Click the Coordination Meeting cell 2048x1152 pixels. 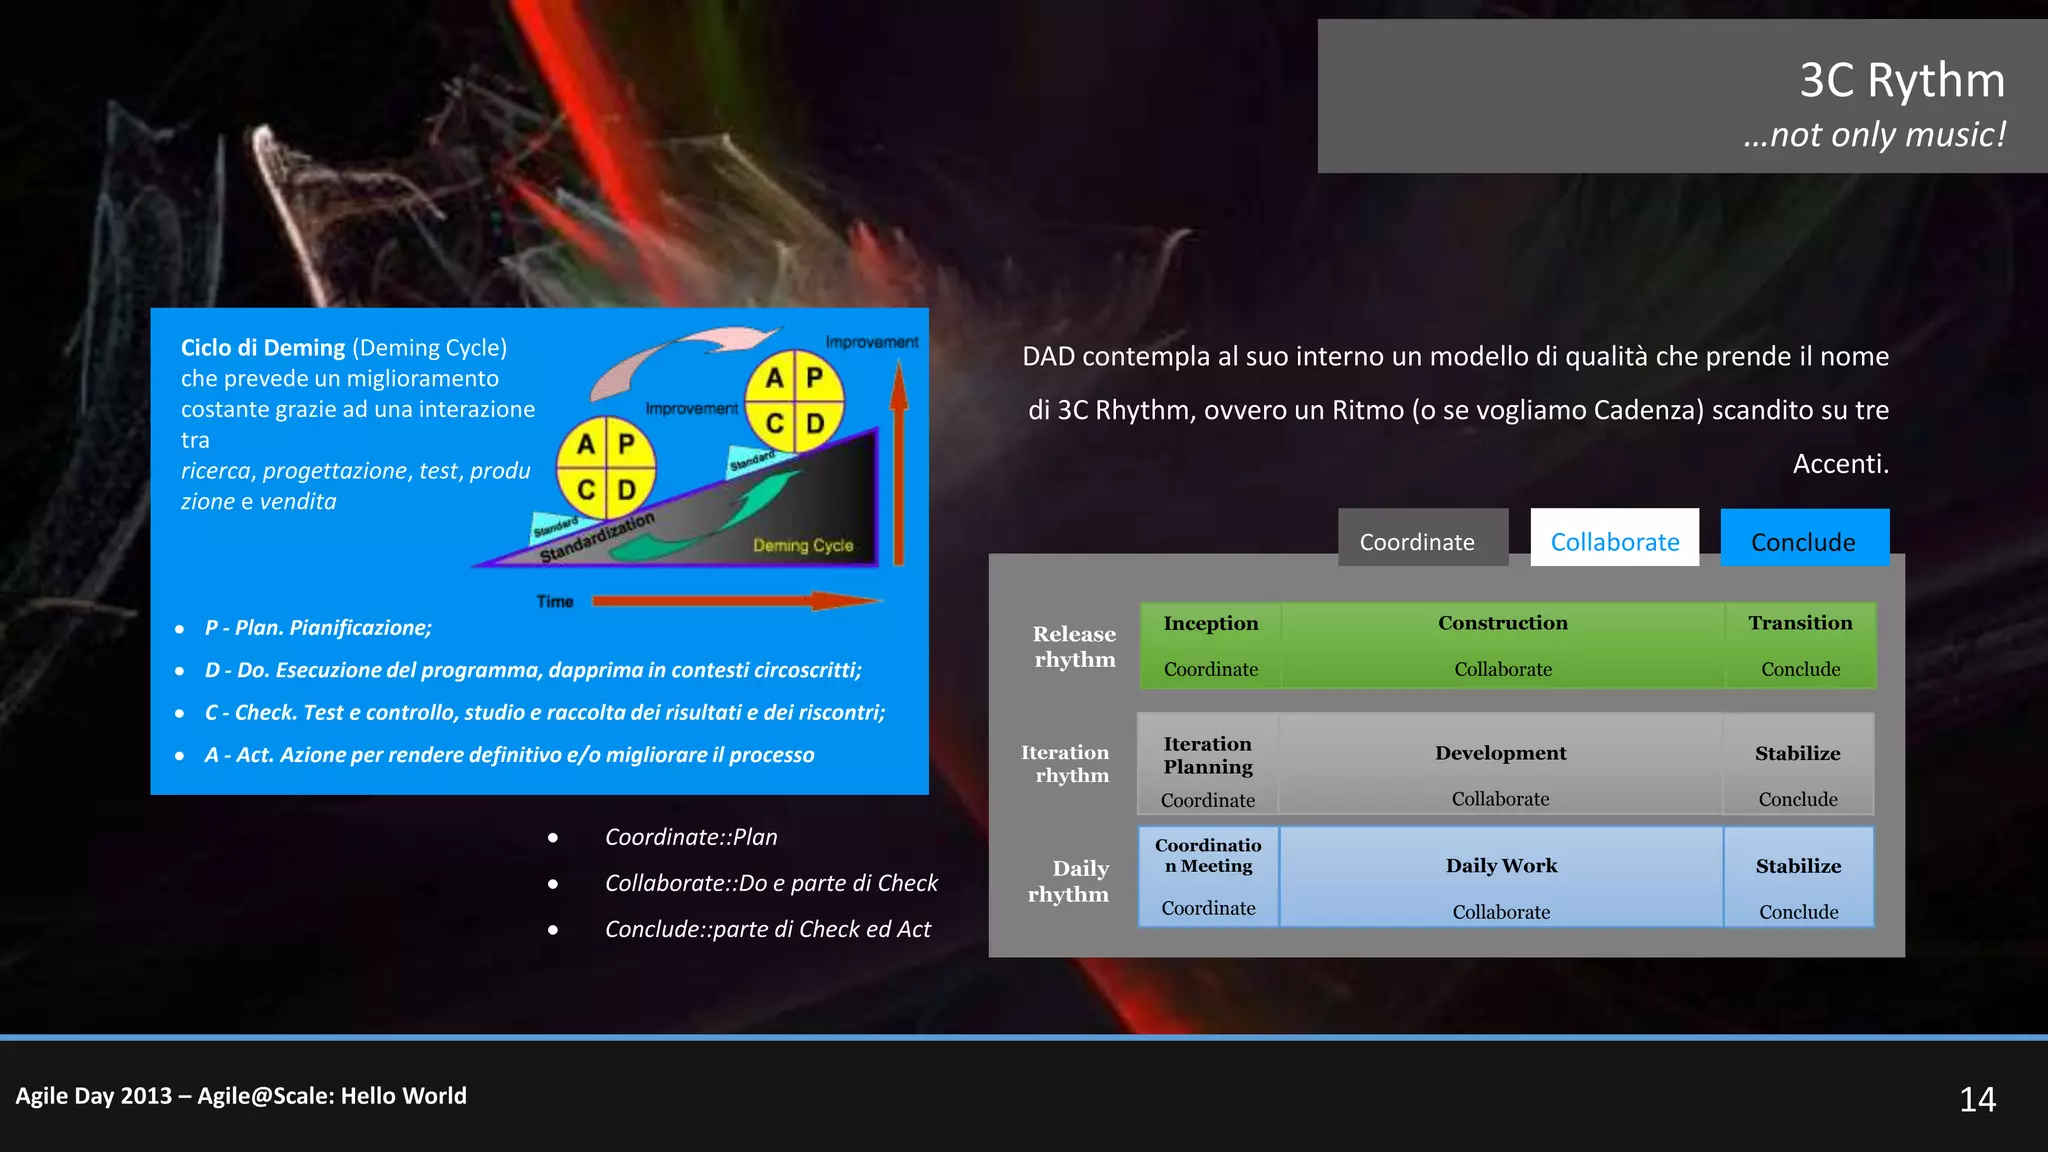coord(1208,876)
